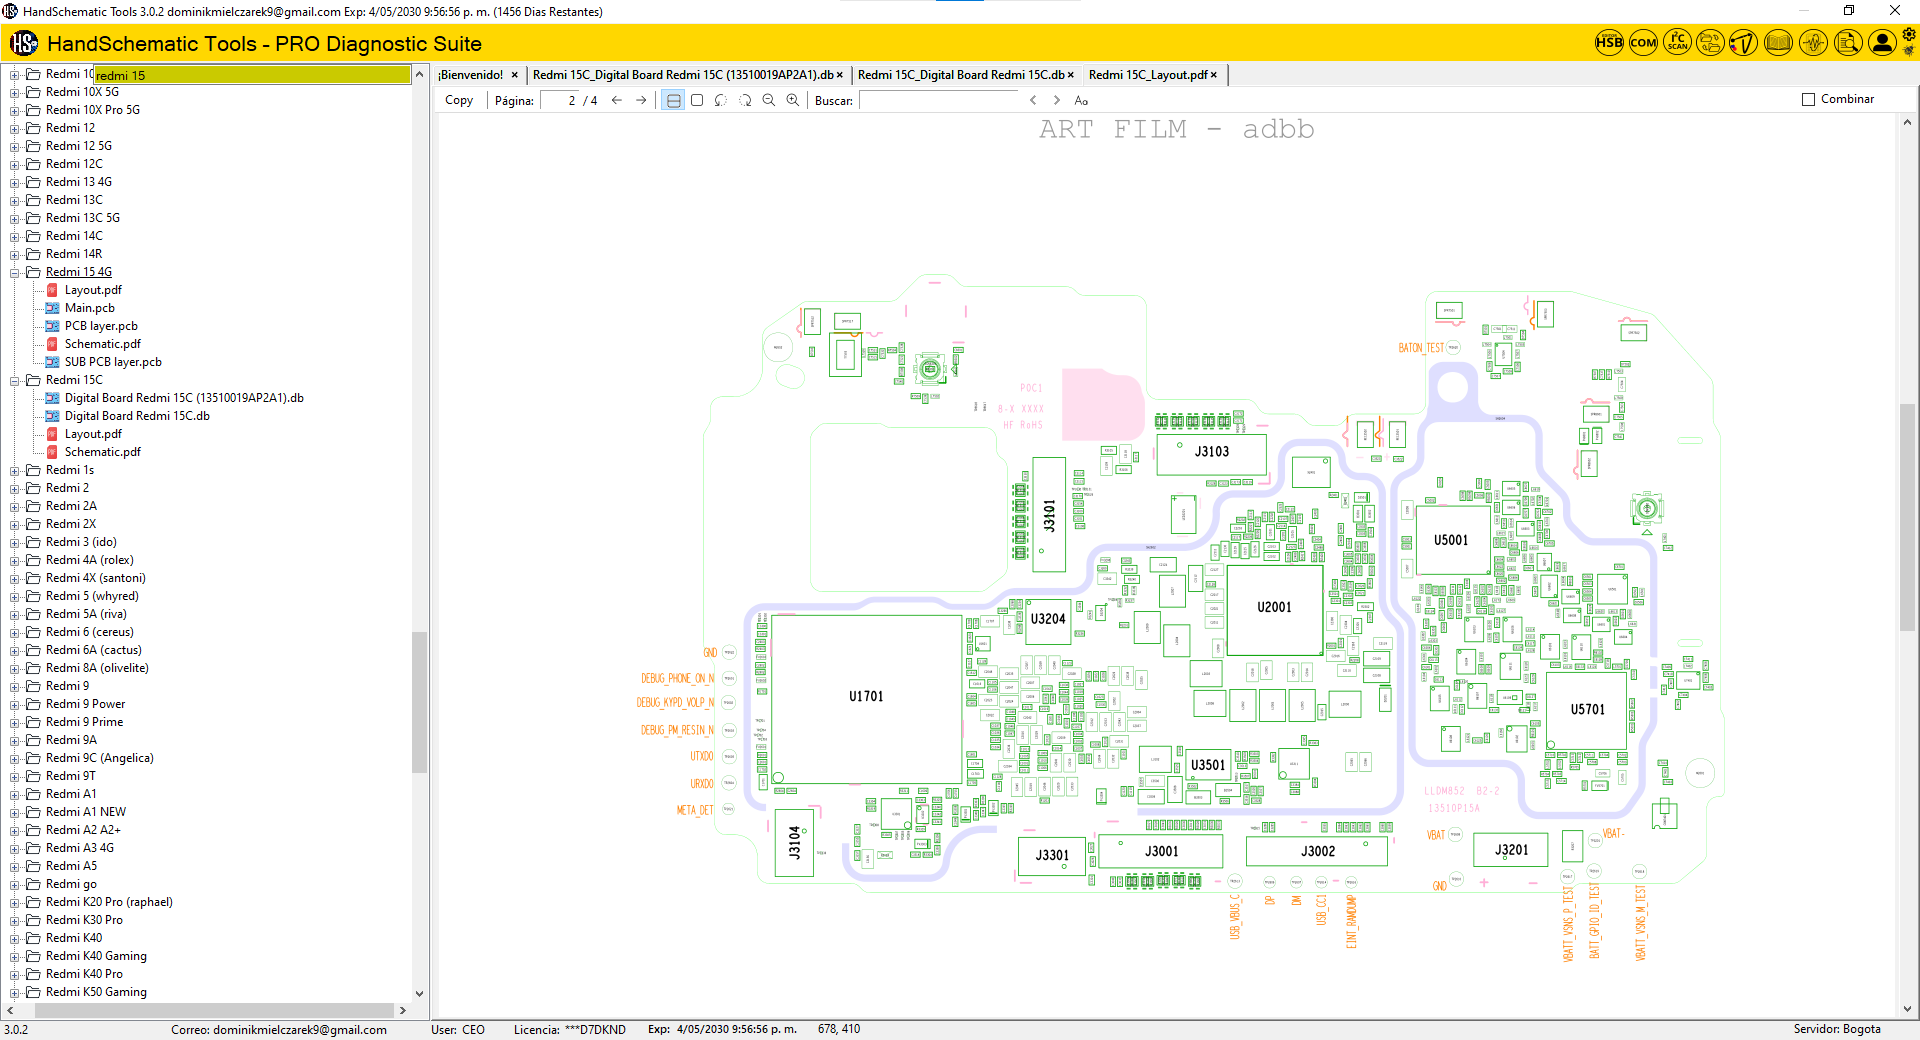Expand the Redmi 12 folder
1920x1040 pixels.
click(15, 128)
